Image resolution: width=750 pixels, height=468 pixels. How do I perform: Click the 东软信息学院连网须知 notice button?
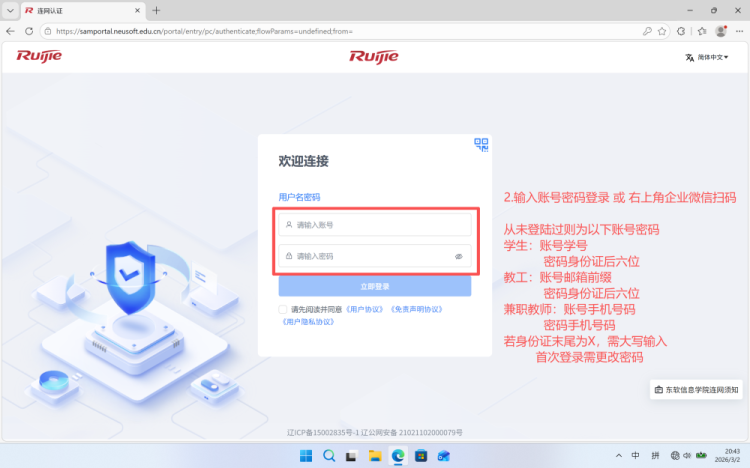point(696,390)
